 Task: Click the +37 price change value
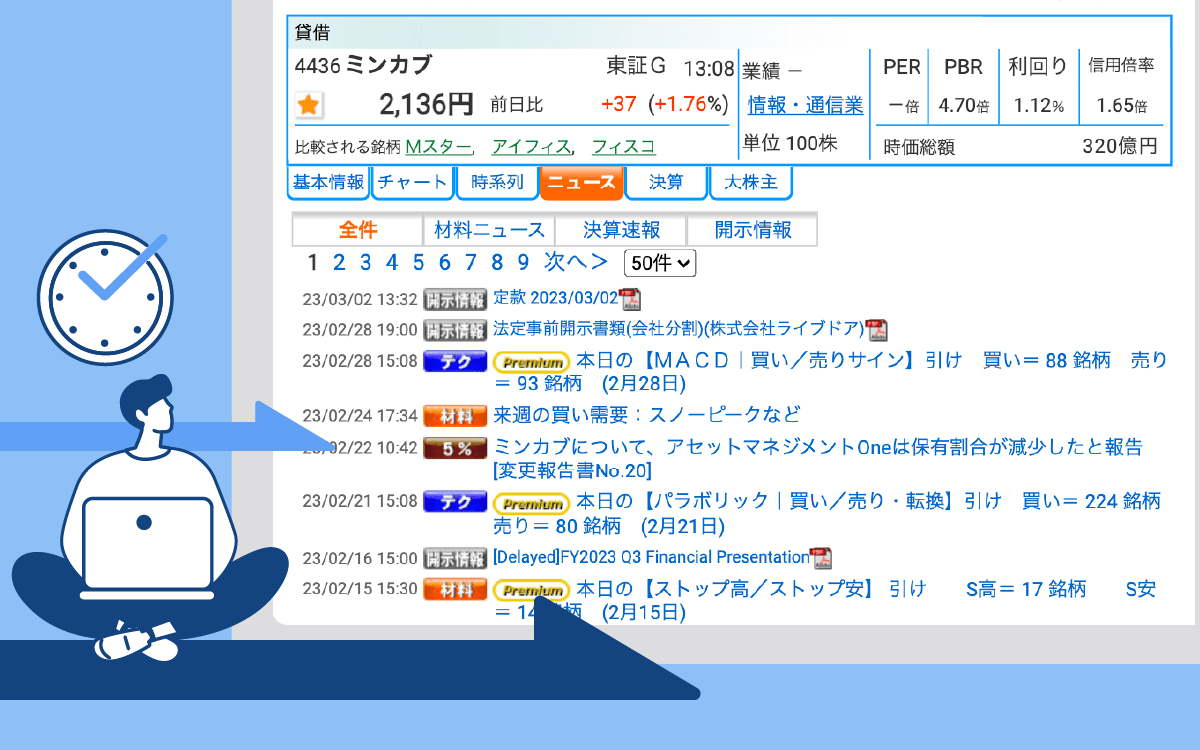click(x=619, y=104)
